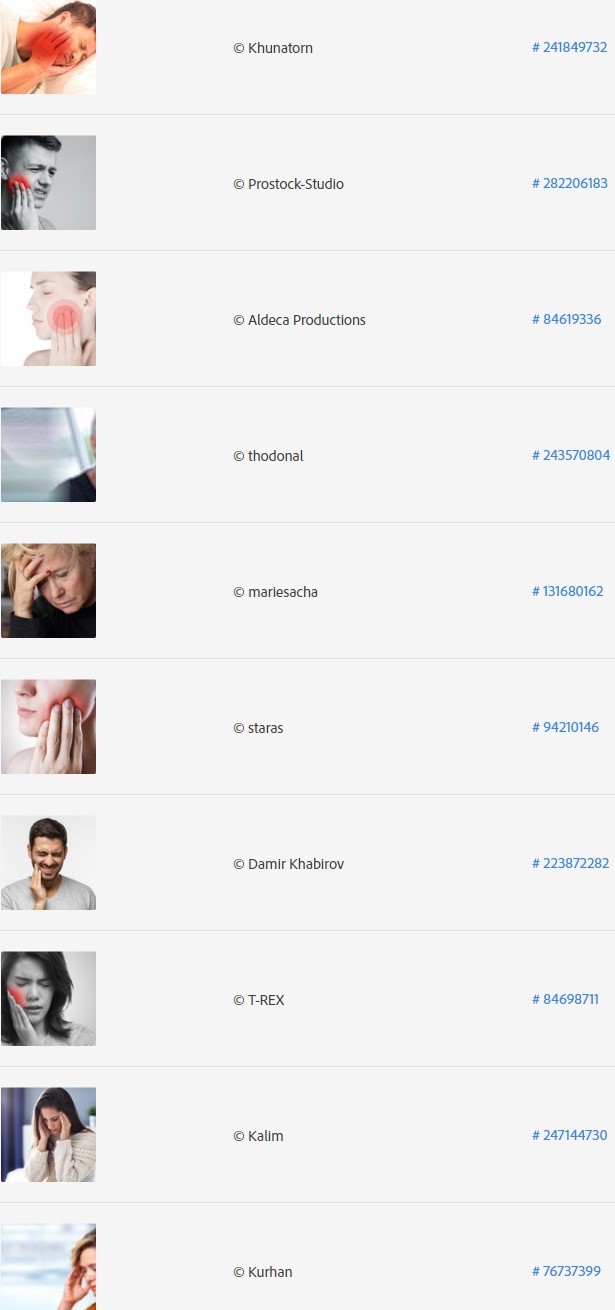Open image link # 247144730
This screenshot has width=615, height=1310.
pos(569,1135)
